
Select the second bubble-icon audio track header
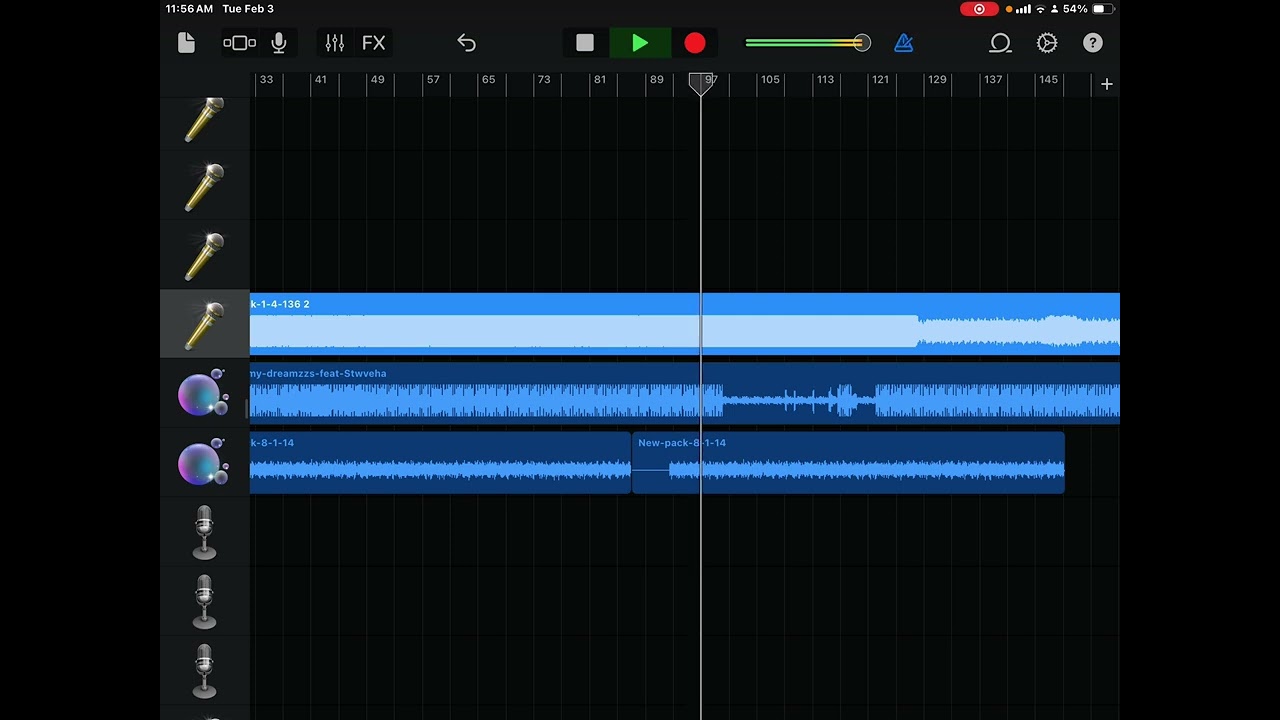pyautogui.click(x=204, y=463)
